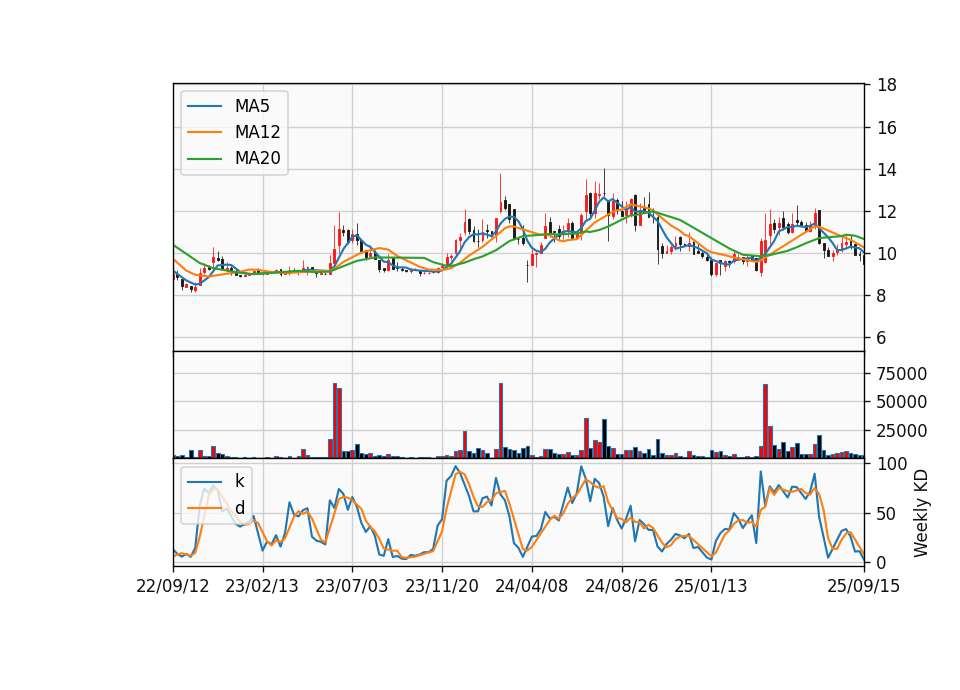Viewport: 960px width, 690px height.
Task: Click the KD axis value 50
Action: tap(887, 514)
